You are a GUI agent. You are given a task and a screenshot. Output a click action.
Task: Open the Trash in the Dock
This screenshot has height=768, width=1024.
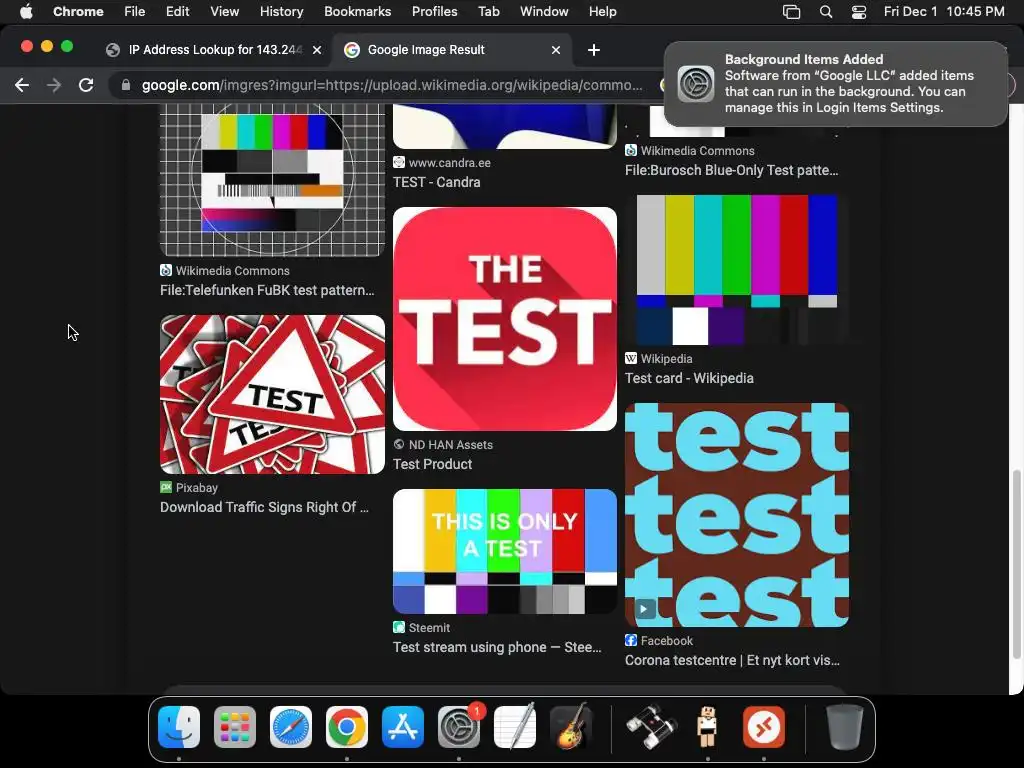pyautogui.click(x=845, y=727)
